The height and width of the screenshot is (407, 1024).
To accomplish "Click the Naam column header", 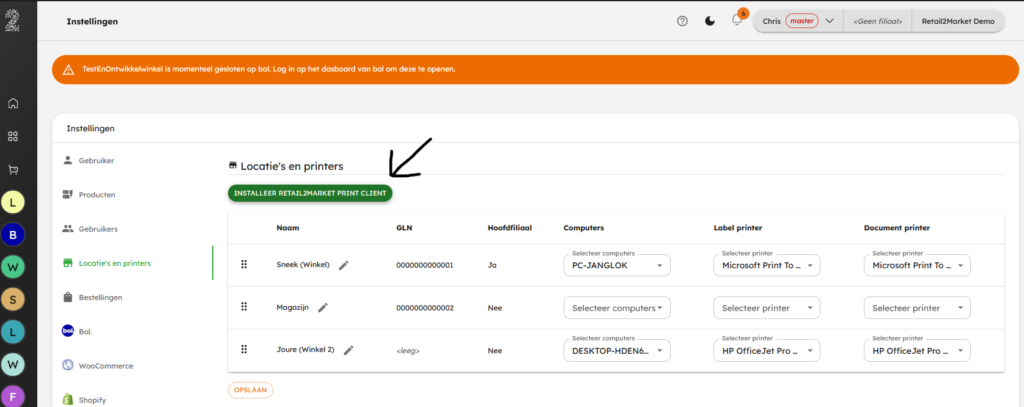I will pos(288,228).
